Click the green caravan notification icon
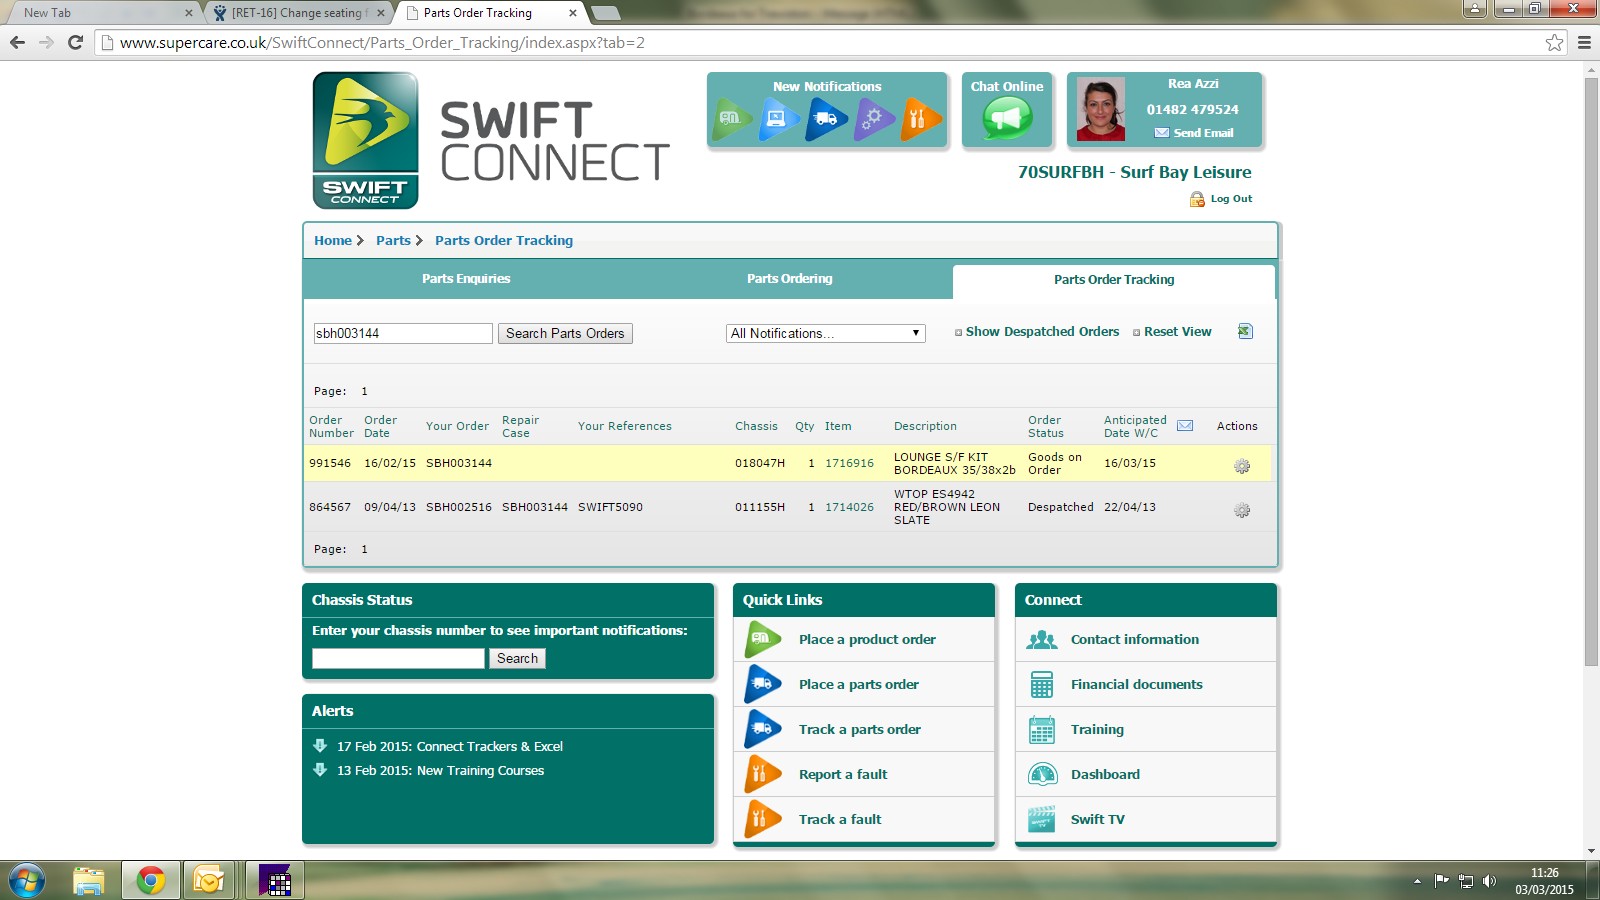The height and width of the screenshot is (900, 1600). [x=733, y=119]
